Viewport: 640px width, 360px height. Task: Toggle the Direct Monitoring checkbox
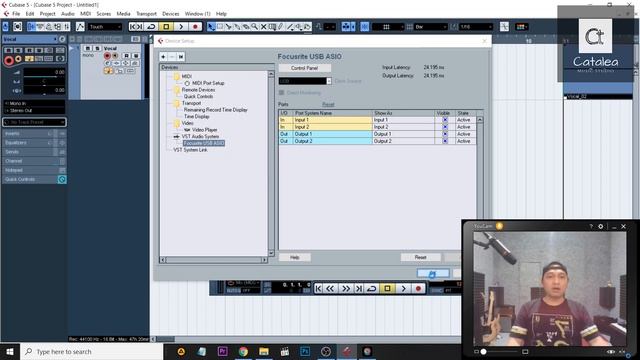point(281,93)
